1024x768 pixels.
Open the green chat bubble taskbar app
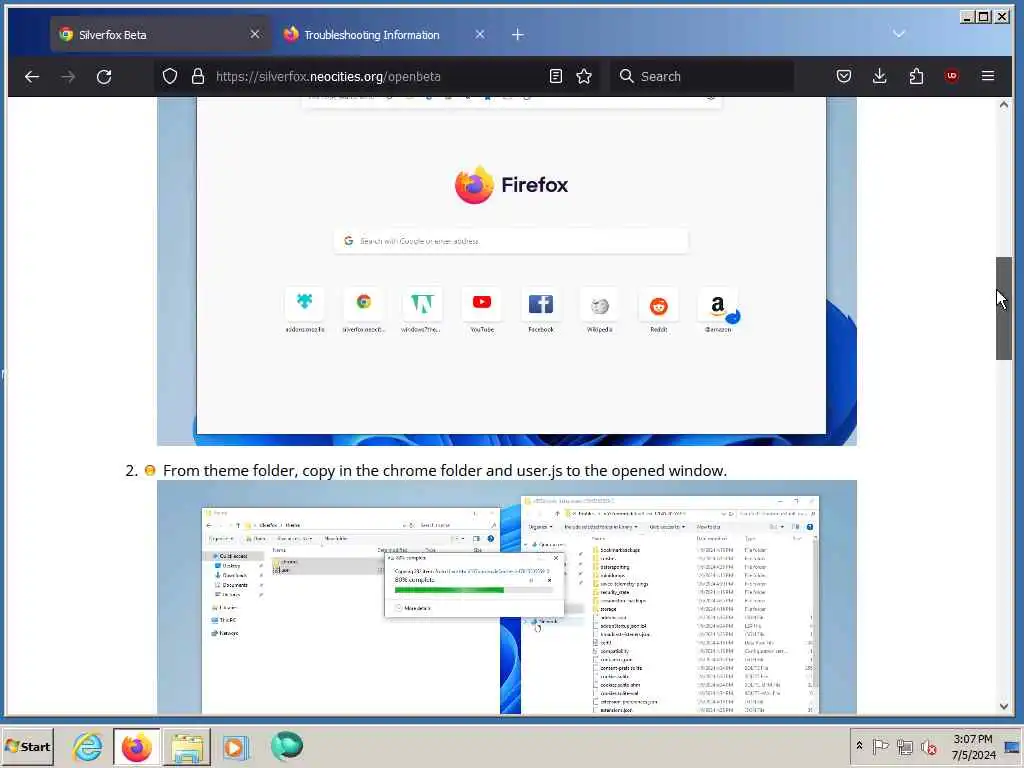coord(287,746)
